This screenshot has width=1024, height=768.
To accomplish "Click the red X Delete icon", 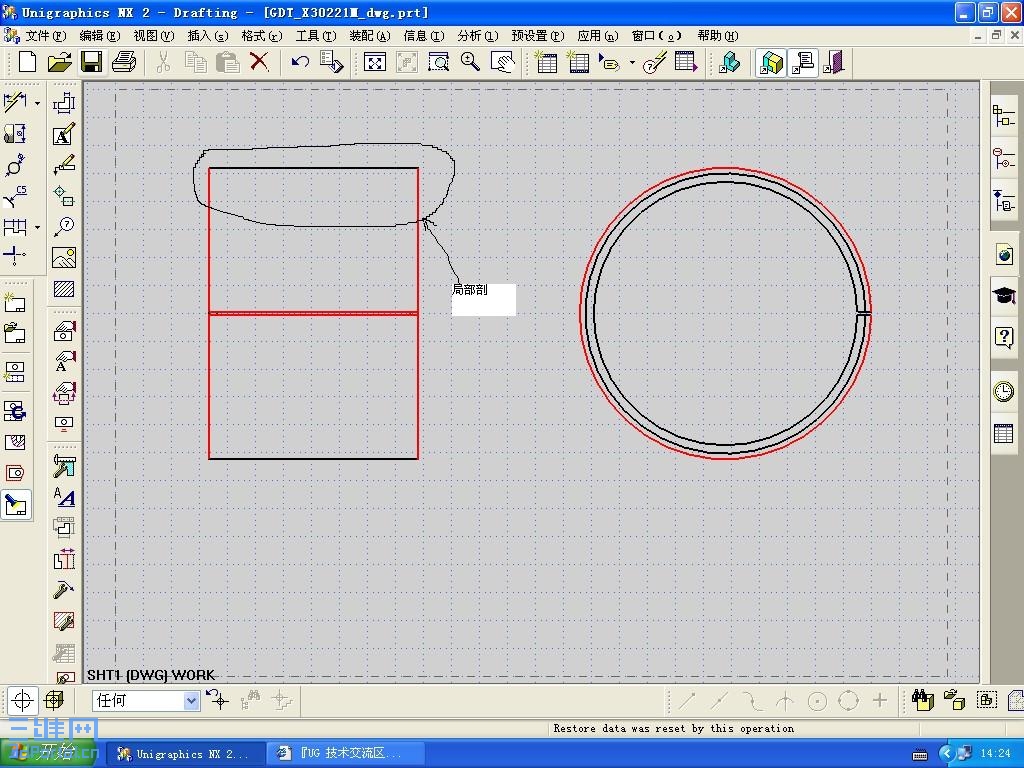I will (x=259, y=62).
